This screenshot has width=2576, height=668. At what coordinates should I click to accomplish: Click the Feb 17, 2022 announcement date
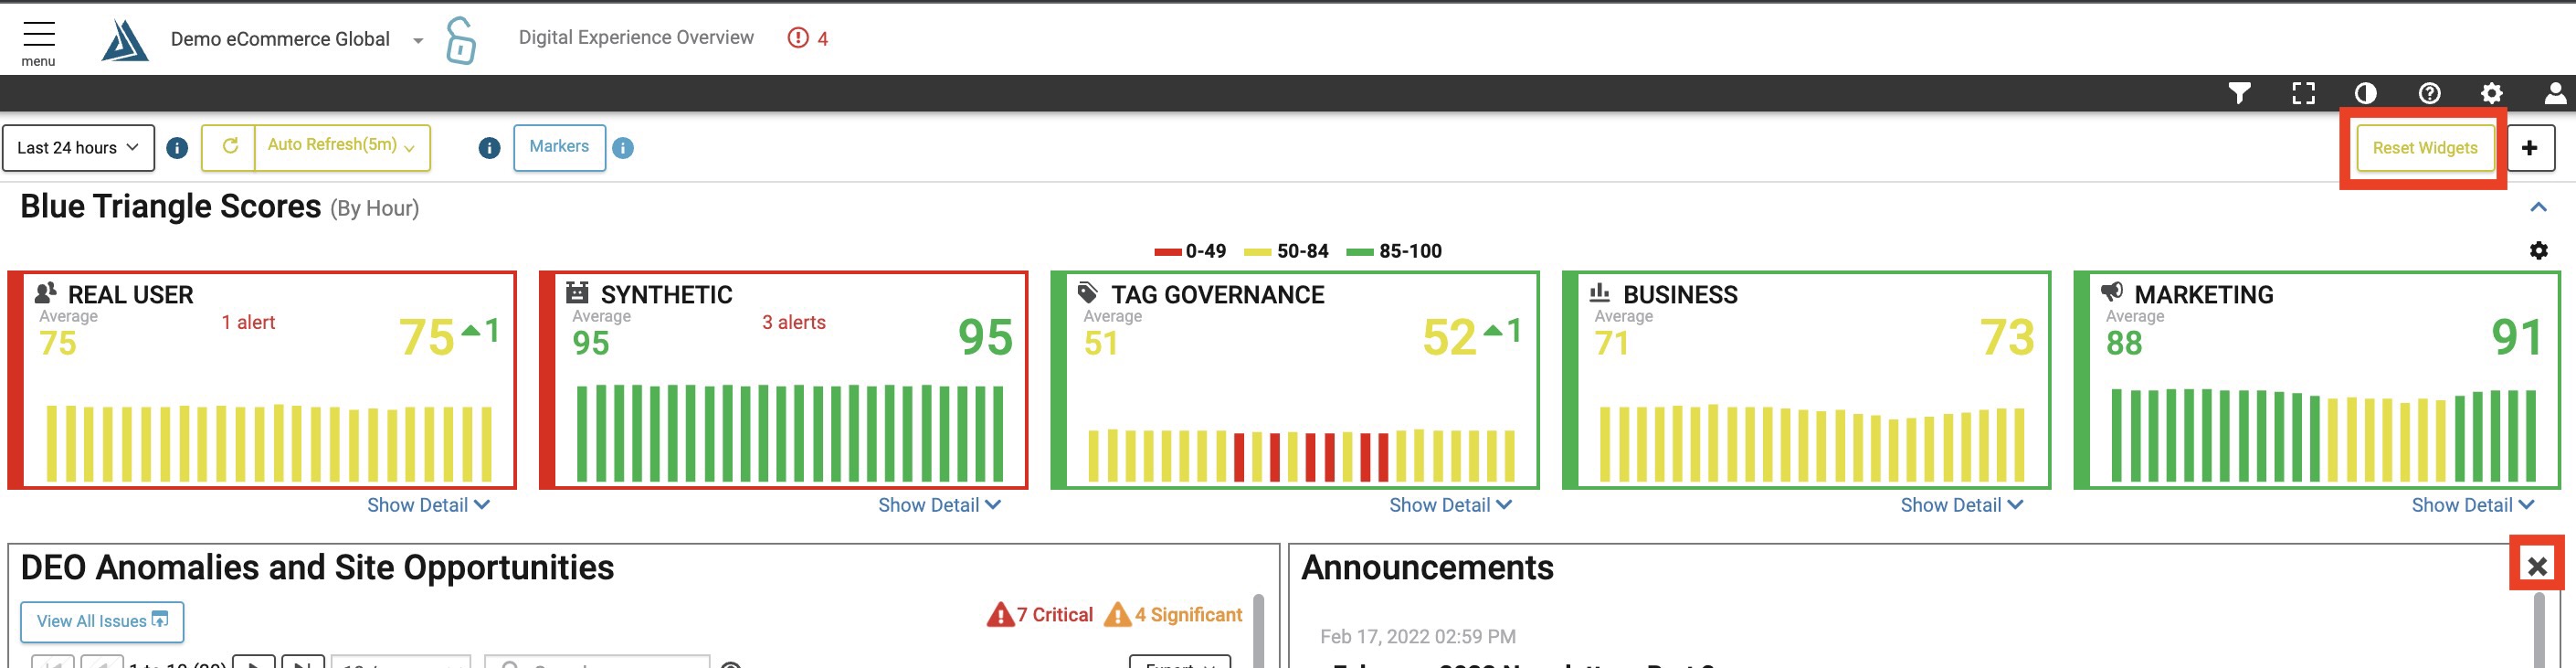(x=1417, y=637)
